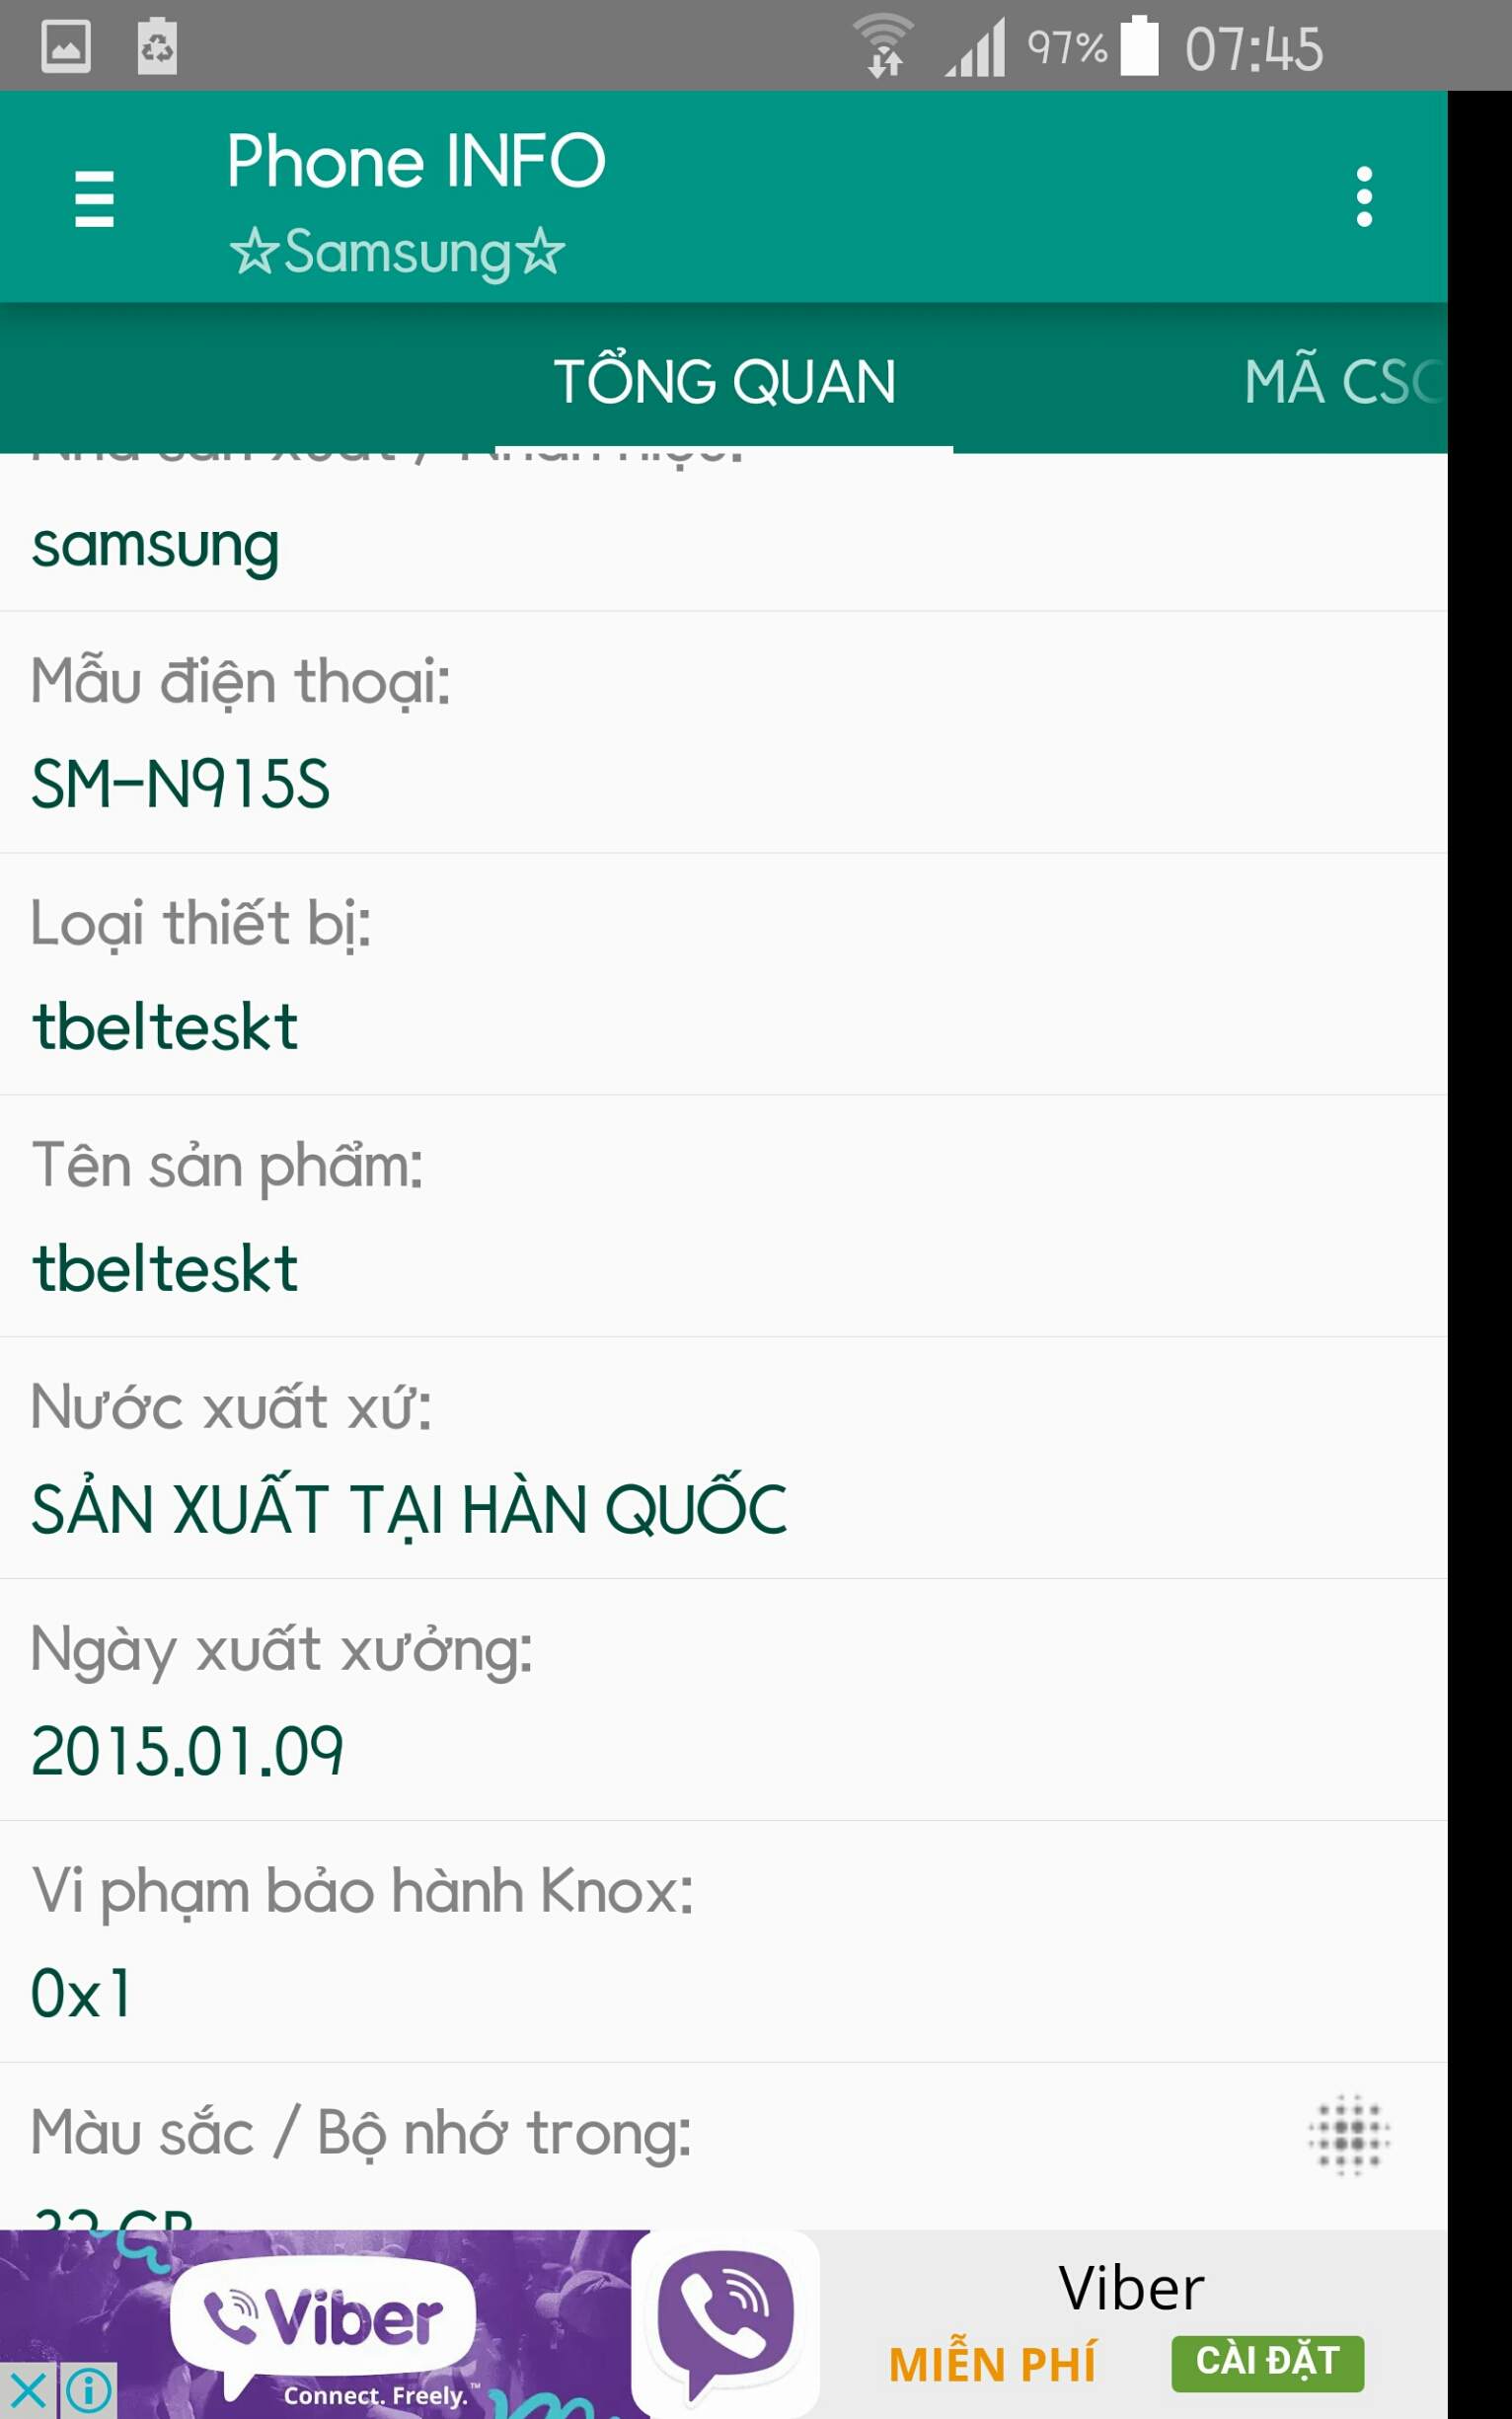
Task: Select the SM-N915S phone model row
Action: coord(724,733)
